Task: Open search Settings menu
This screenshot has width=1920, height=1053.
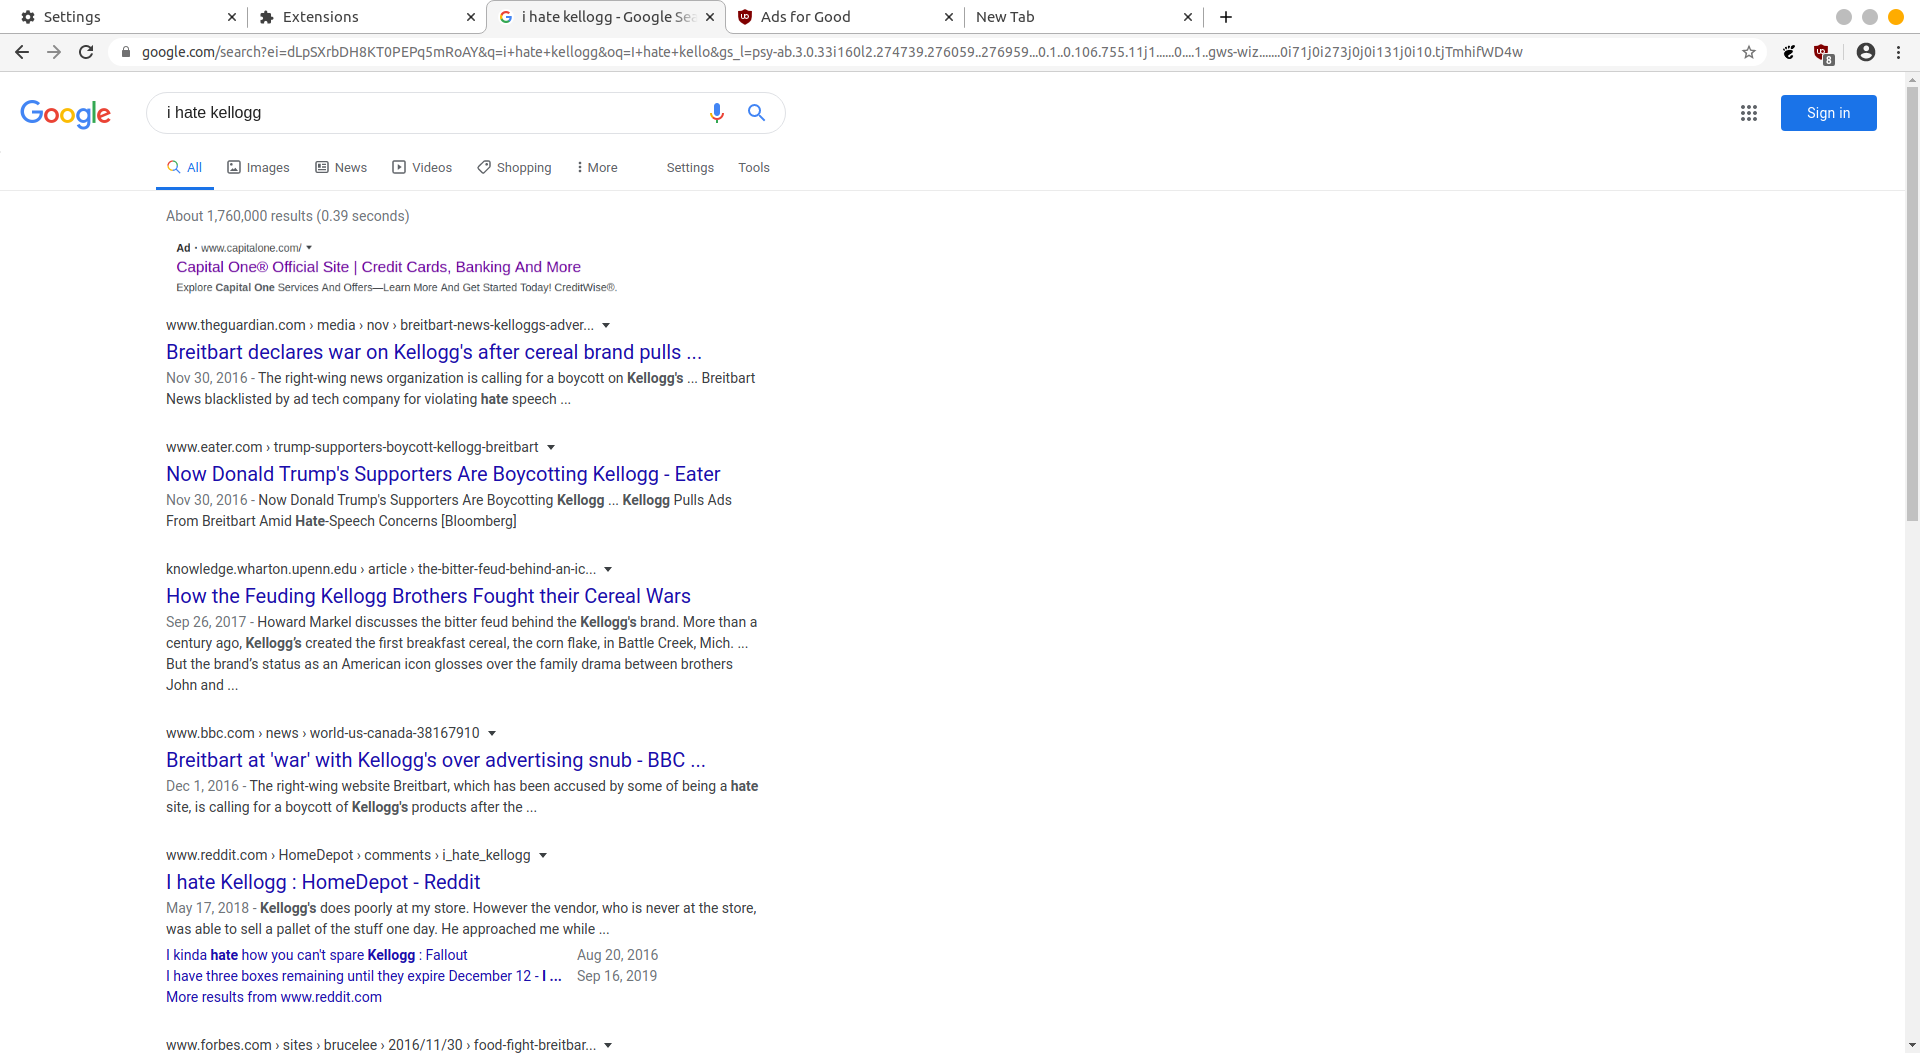Action: point(690,167)
